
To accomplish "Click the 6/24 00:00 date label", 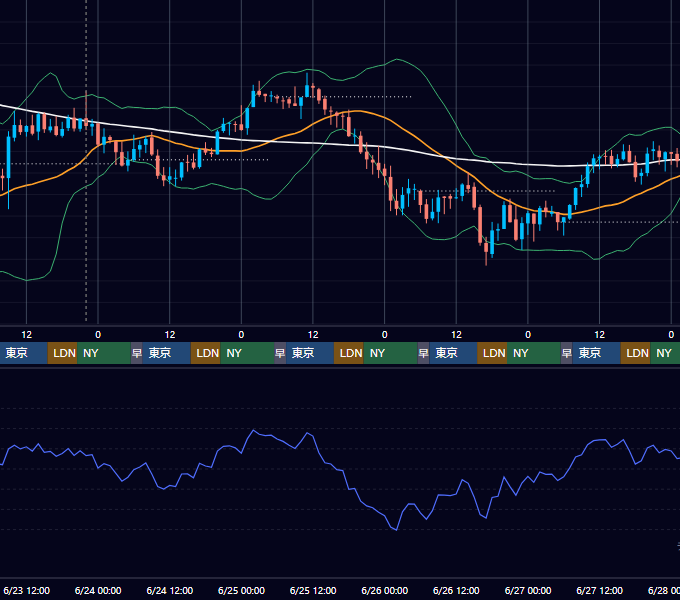I will click(x=98, y=590).
